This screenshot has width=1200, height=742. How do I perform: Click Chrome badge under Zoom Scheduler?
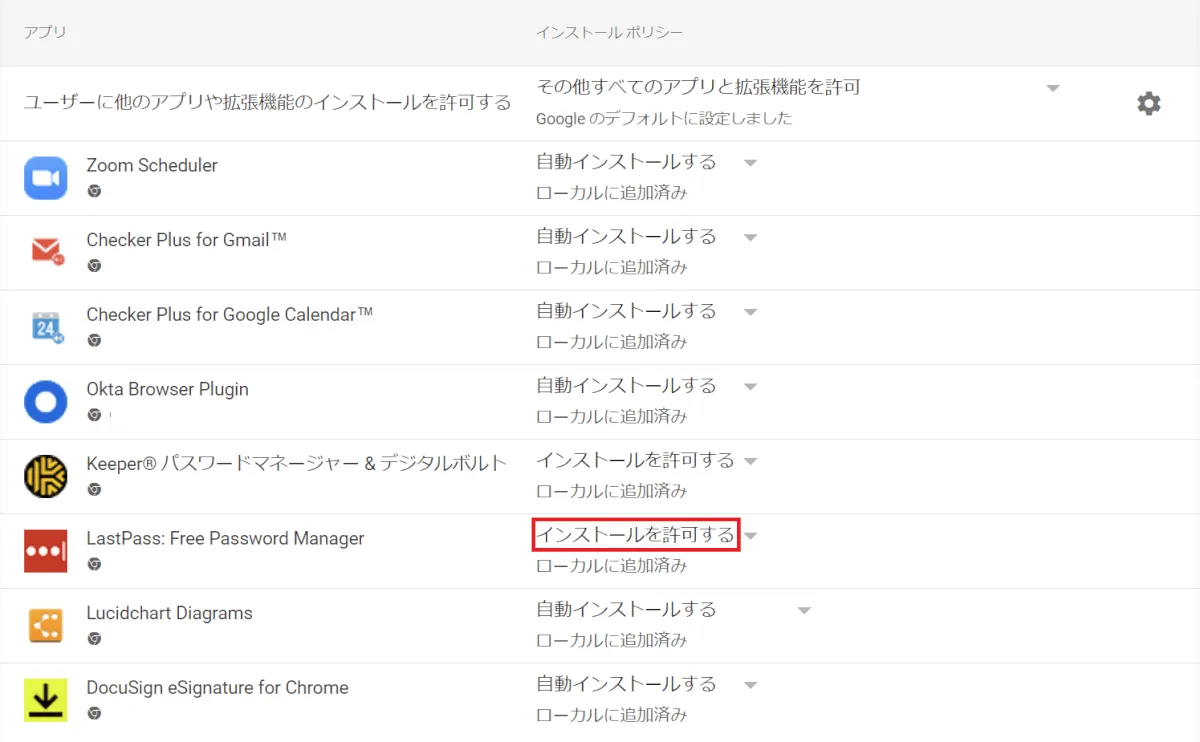94,191
